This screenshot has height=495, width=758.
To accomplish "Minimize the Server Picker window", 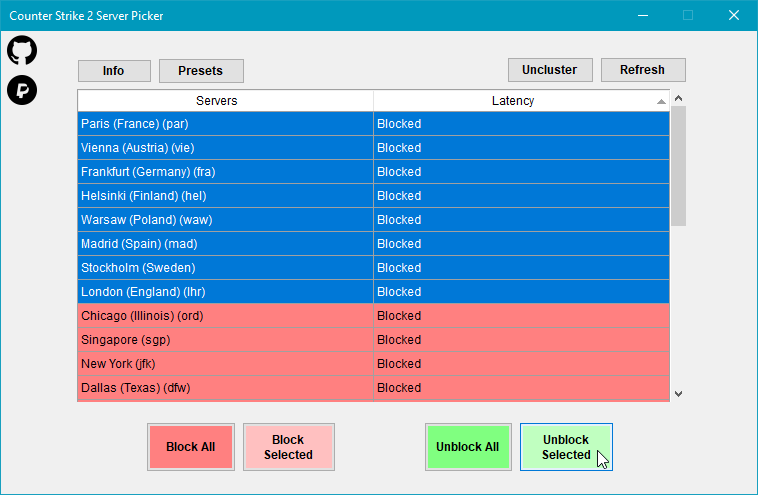I will coord(643,15).
